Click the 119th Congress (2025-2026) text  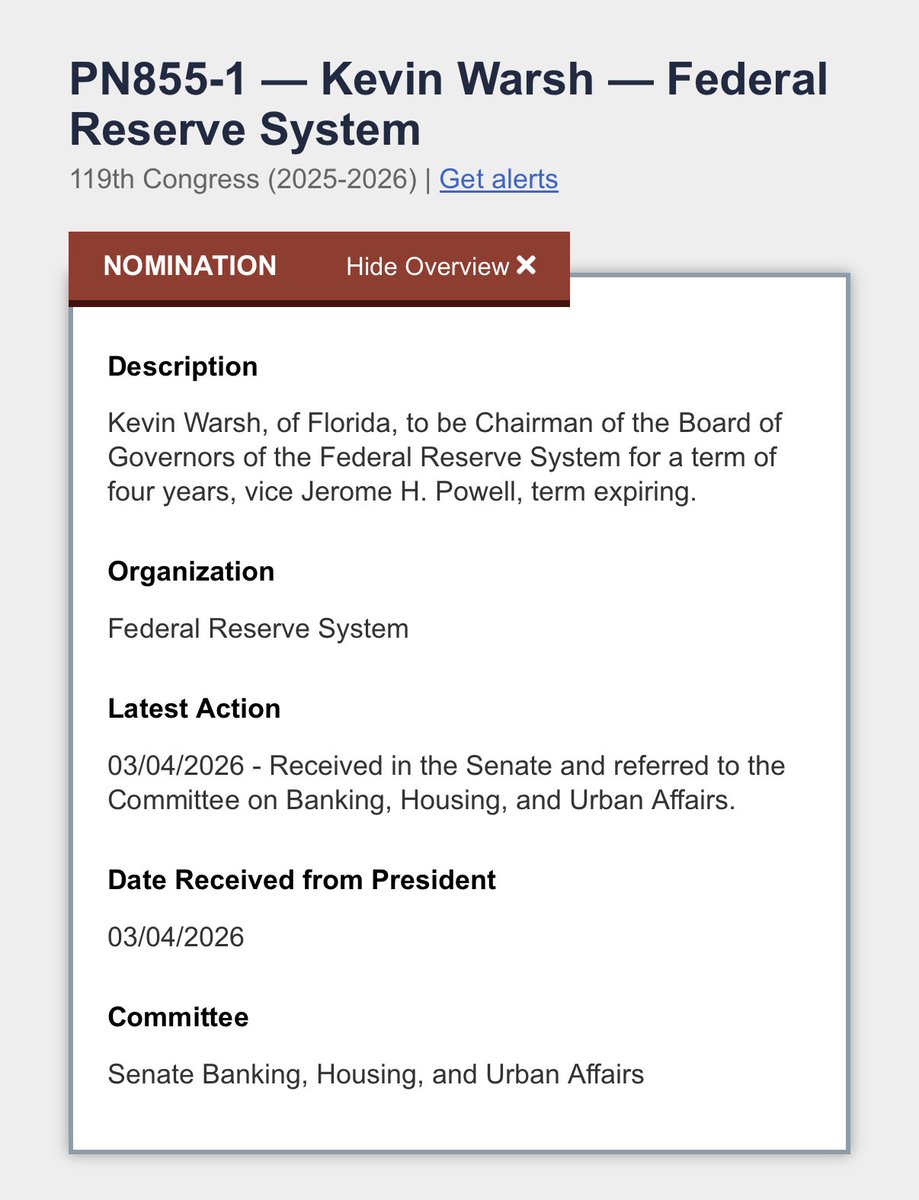pyautogui.click(x=243, y=180)
